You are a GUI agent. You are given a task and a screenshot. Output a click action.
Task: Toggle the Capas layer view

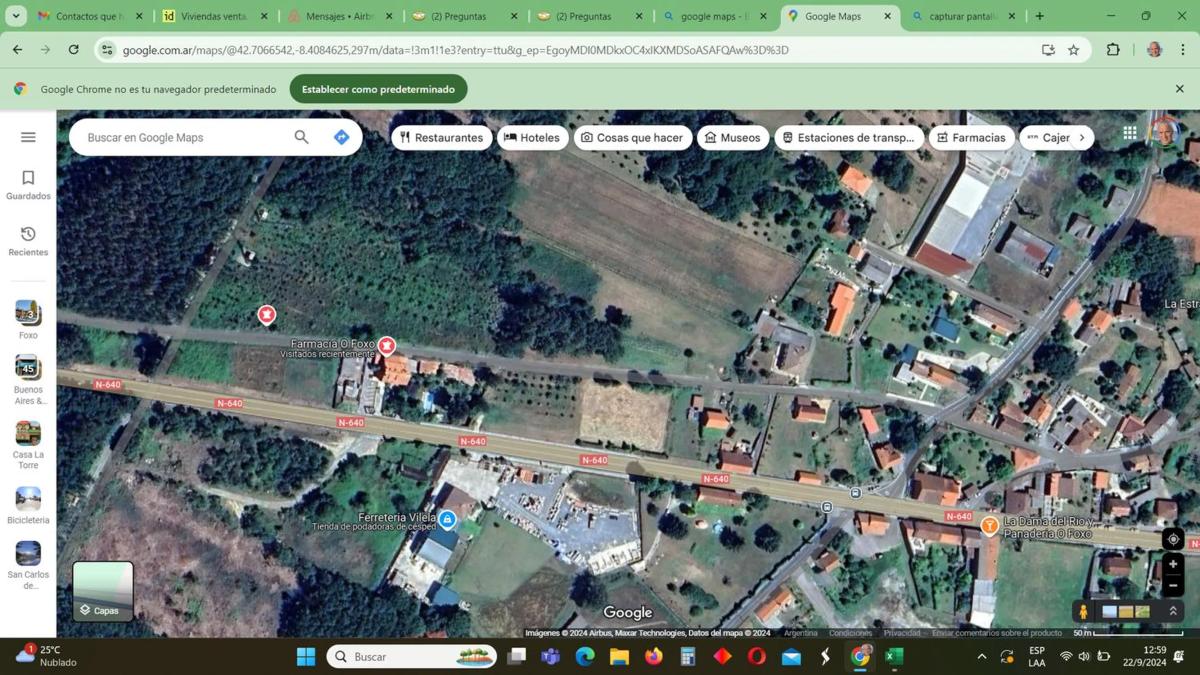click(103, 591)
